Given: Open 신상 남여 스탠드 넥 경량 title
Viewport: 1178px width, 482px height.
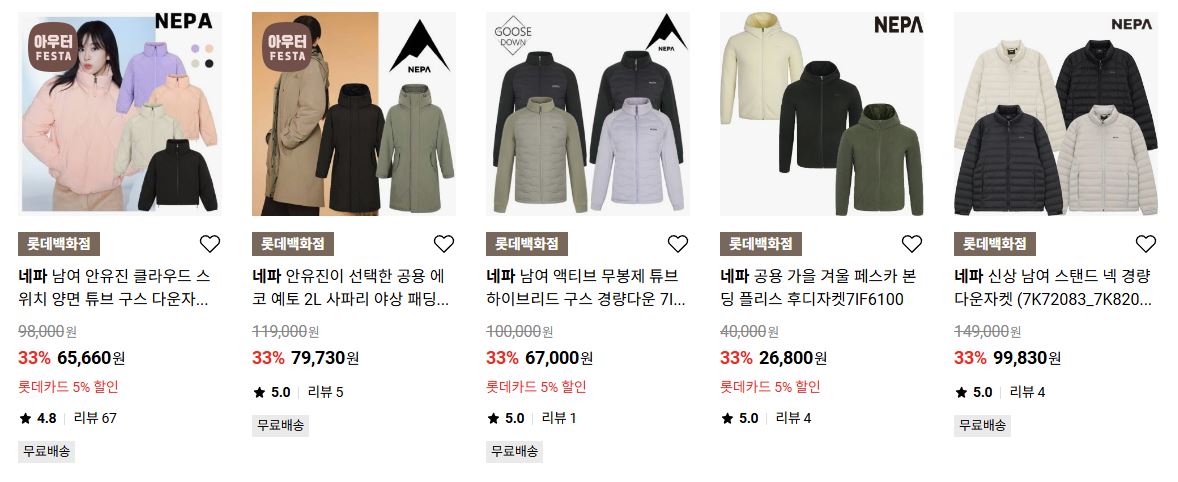Looking at the screenshot, I should [x=1053, y=288].
